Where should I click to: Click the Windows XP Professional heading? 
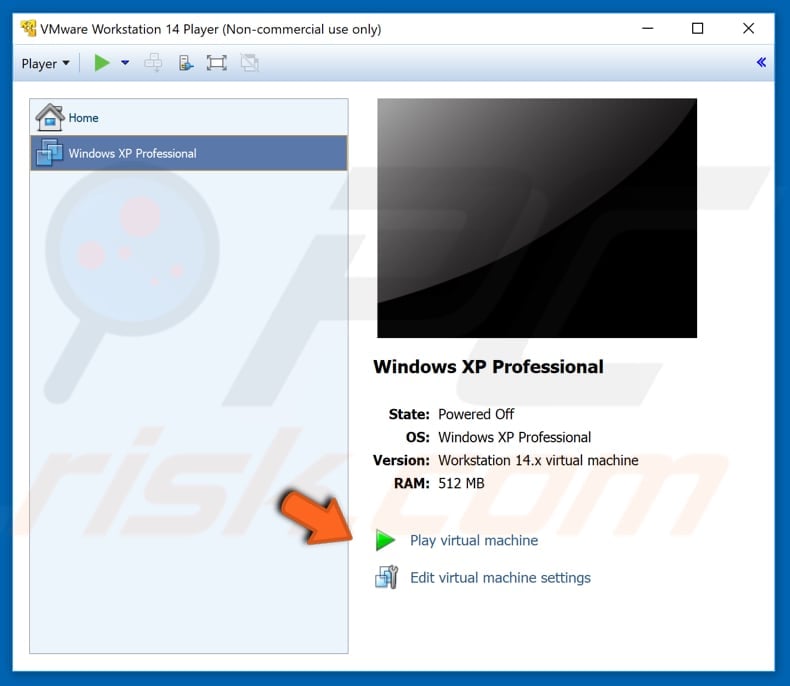488,367
